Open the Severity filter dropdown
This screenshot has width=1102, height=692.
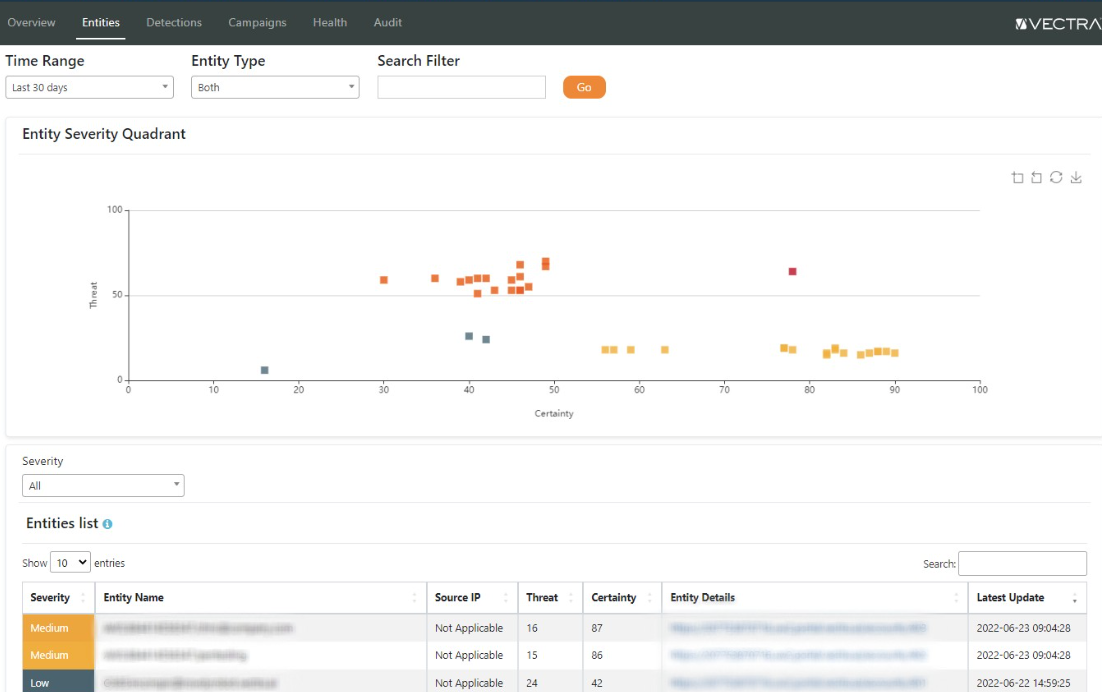click(103, 486)
